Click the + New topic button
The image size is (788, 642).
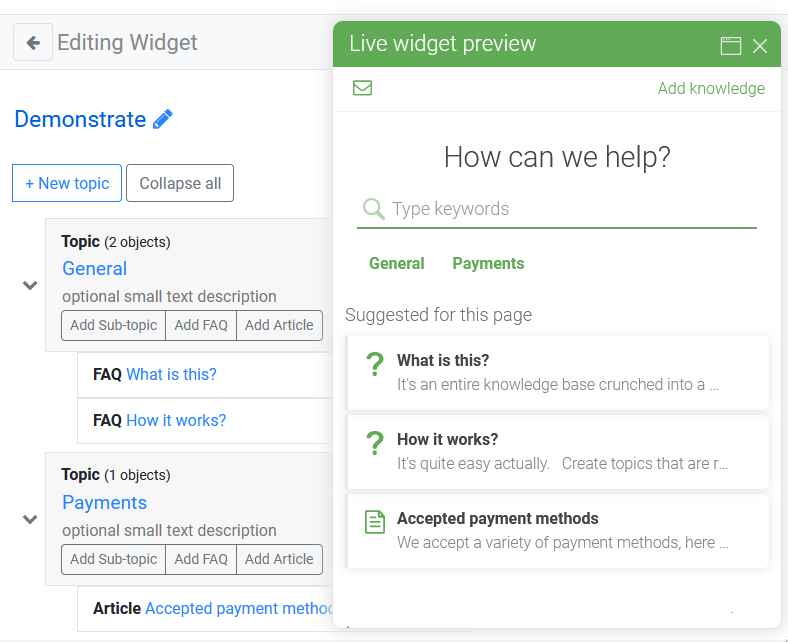coord(67,183)
